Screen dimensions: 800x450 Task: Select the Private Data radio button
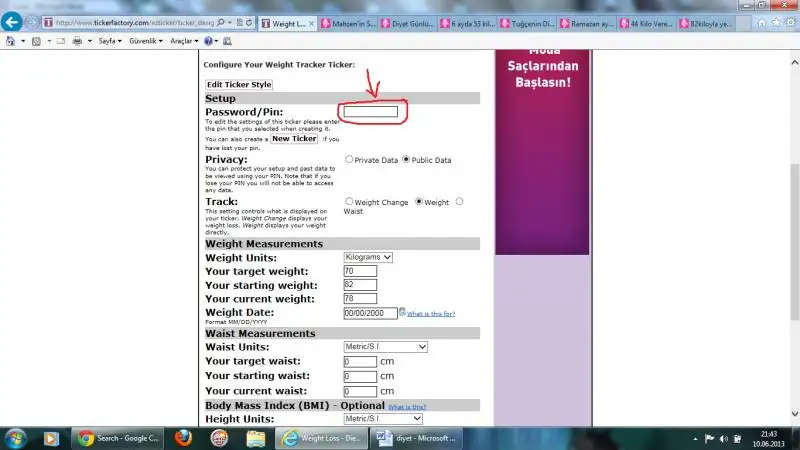point(349,159)
